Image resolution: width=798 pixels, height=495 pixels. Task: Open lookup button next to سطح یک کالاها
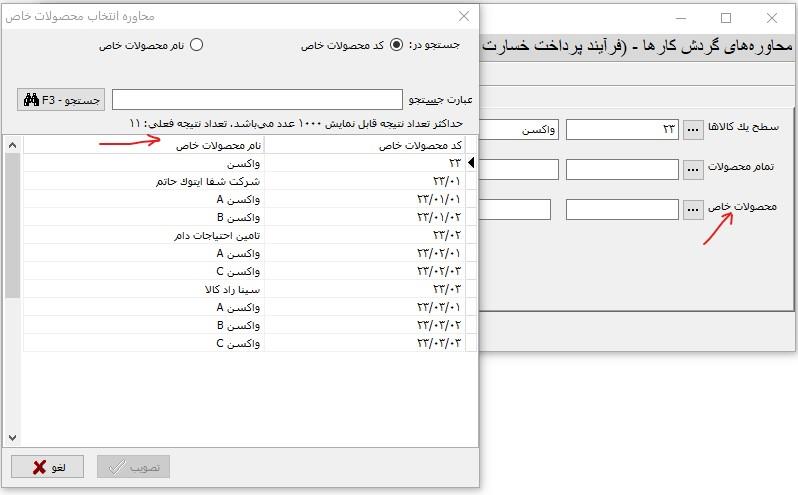point(694,130)
